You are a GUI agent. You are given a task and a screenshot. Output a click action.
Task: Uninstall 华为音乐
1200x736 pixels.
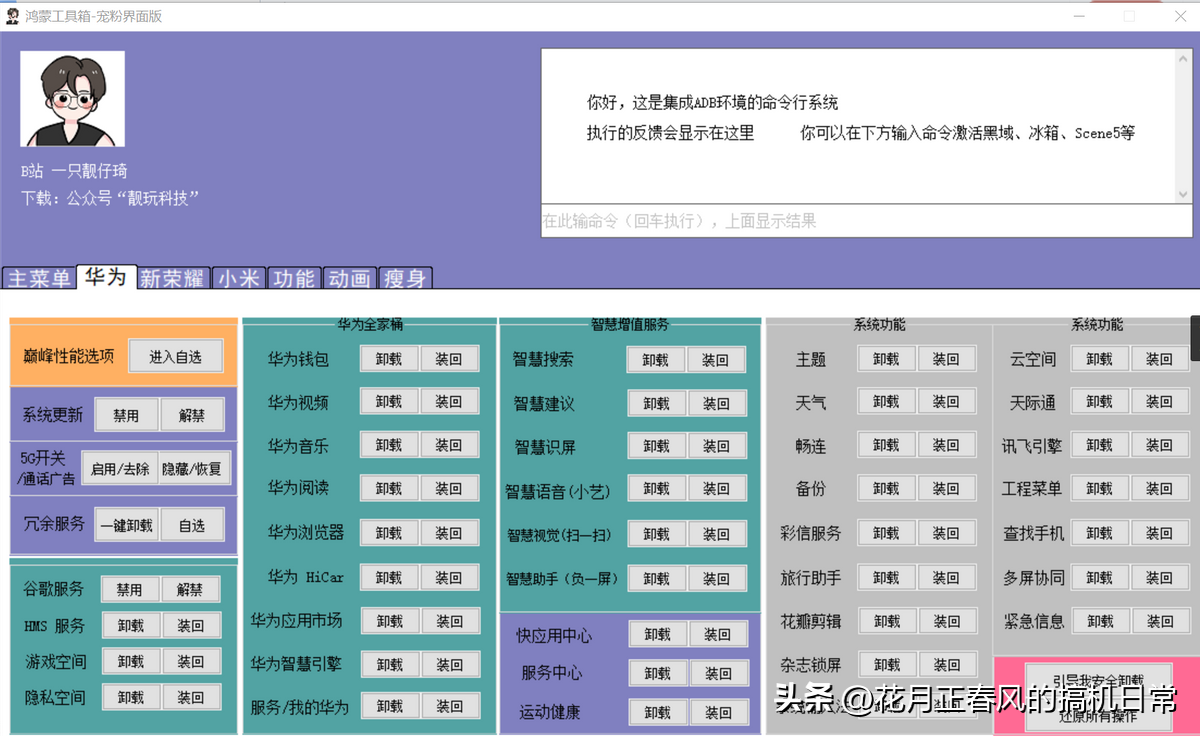389,445
